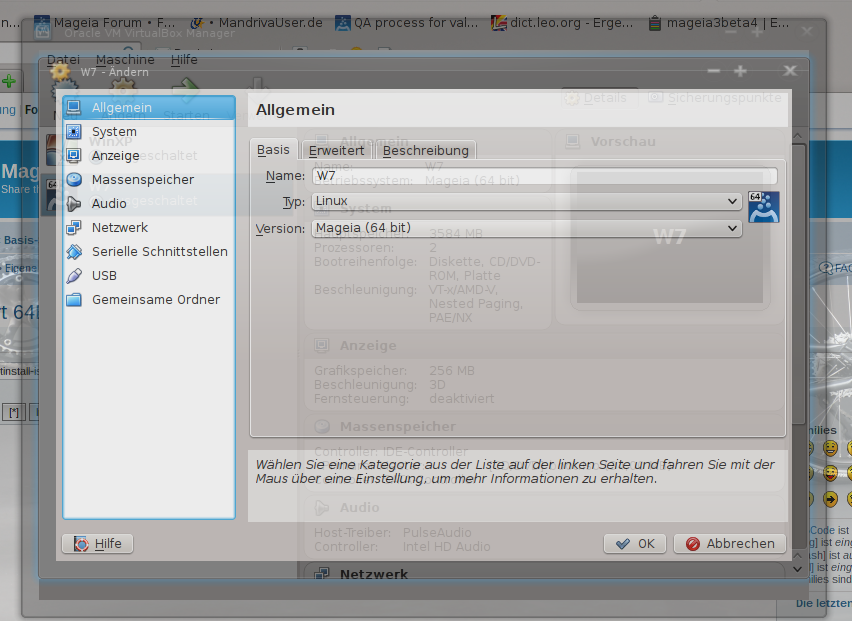Switch to the MandrivaUser.de browser tab
This screenshot has width=852, height=621.
pos(257,23)
